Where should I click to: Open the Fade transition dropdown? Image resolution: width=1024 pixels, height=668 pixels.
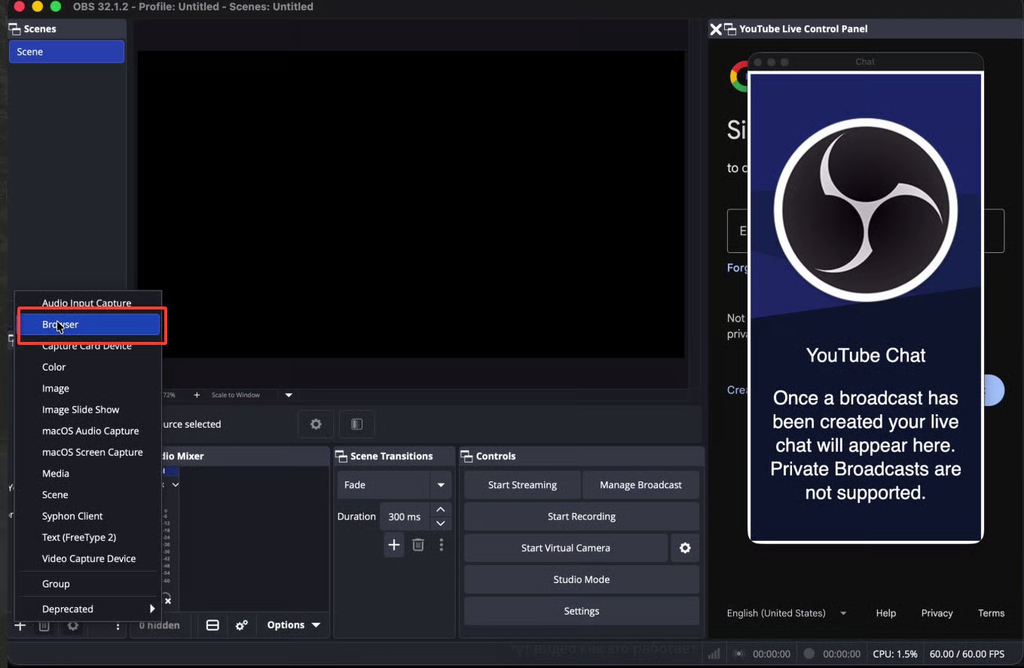[393, 485]
